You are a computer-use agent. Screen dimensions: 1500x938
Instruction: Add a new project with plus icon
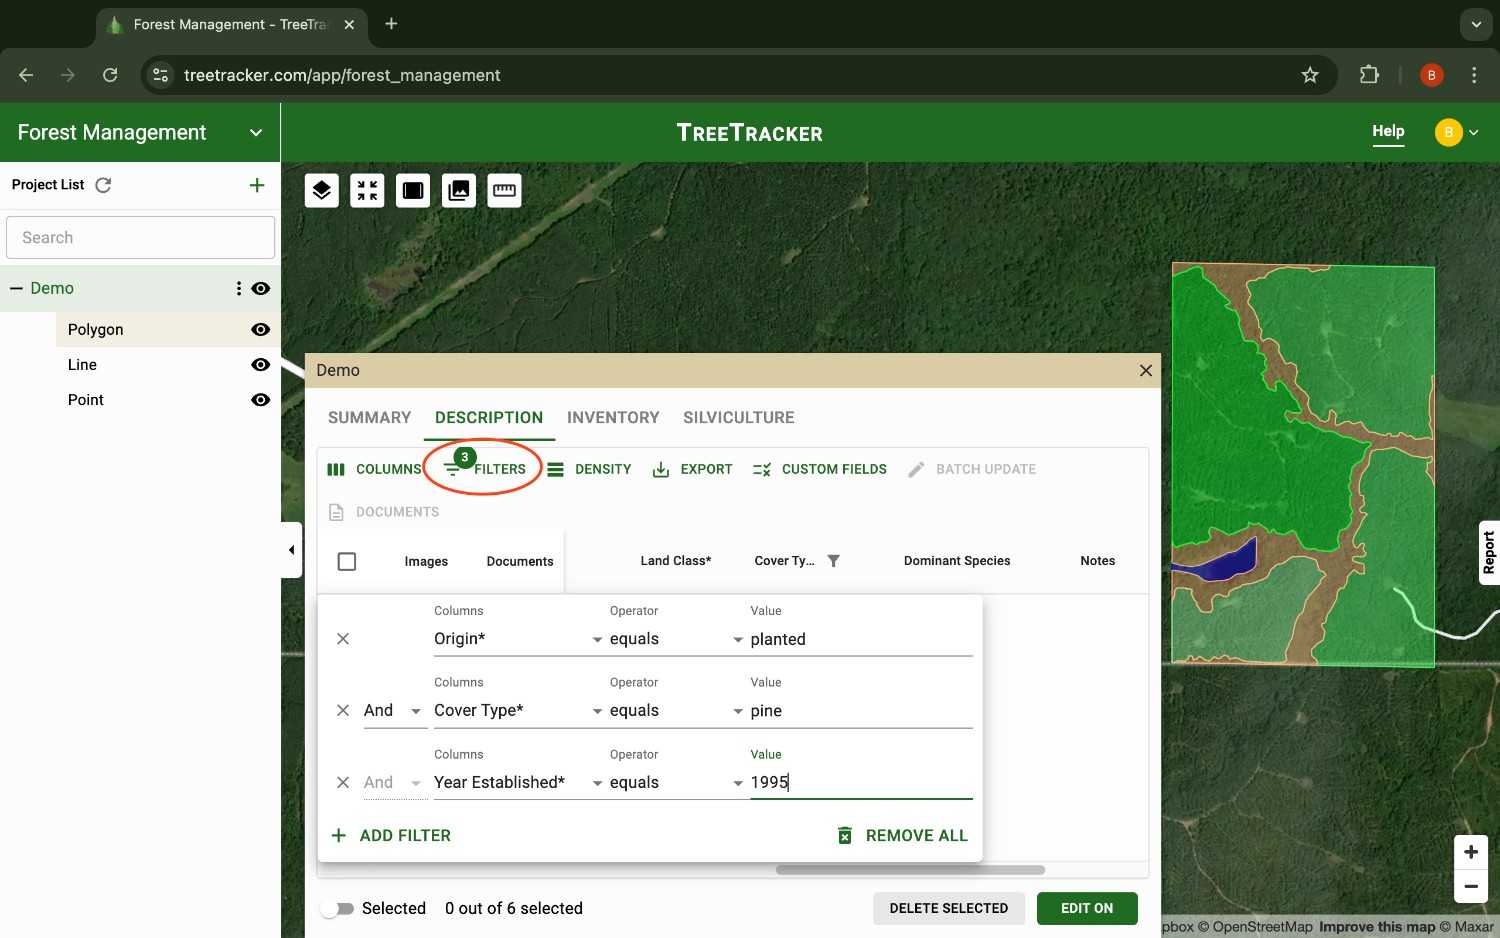point(257,185)
